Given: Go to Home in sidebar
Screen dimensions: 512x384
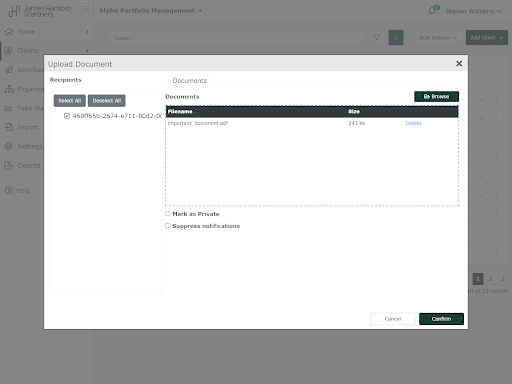Looking at the screenshot, I should [x=26, y=32].
